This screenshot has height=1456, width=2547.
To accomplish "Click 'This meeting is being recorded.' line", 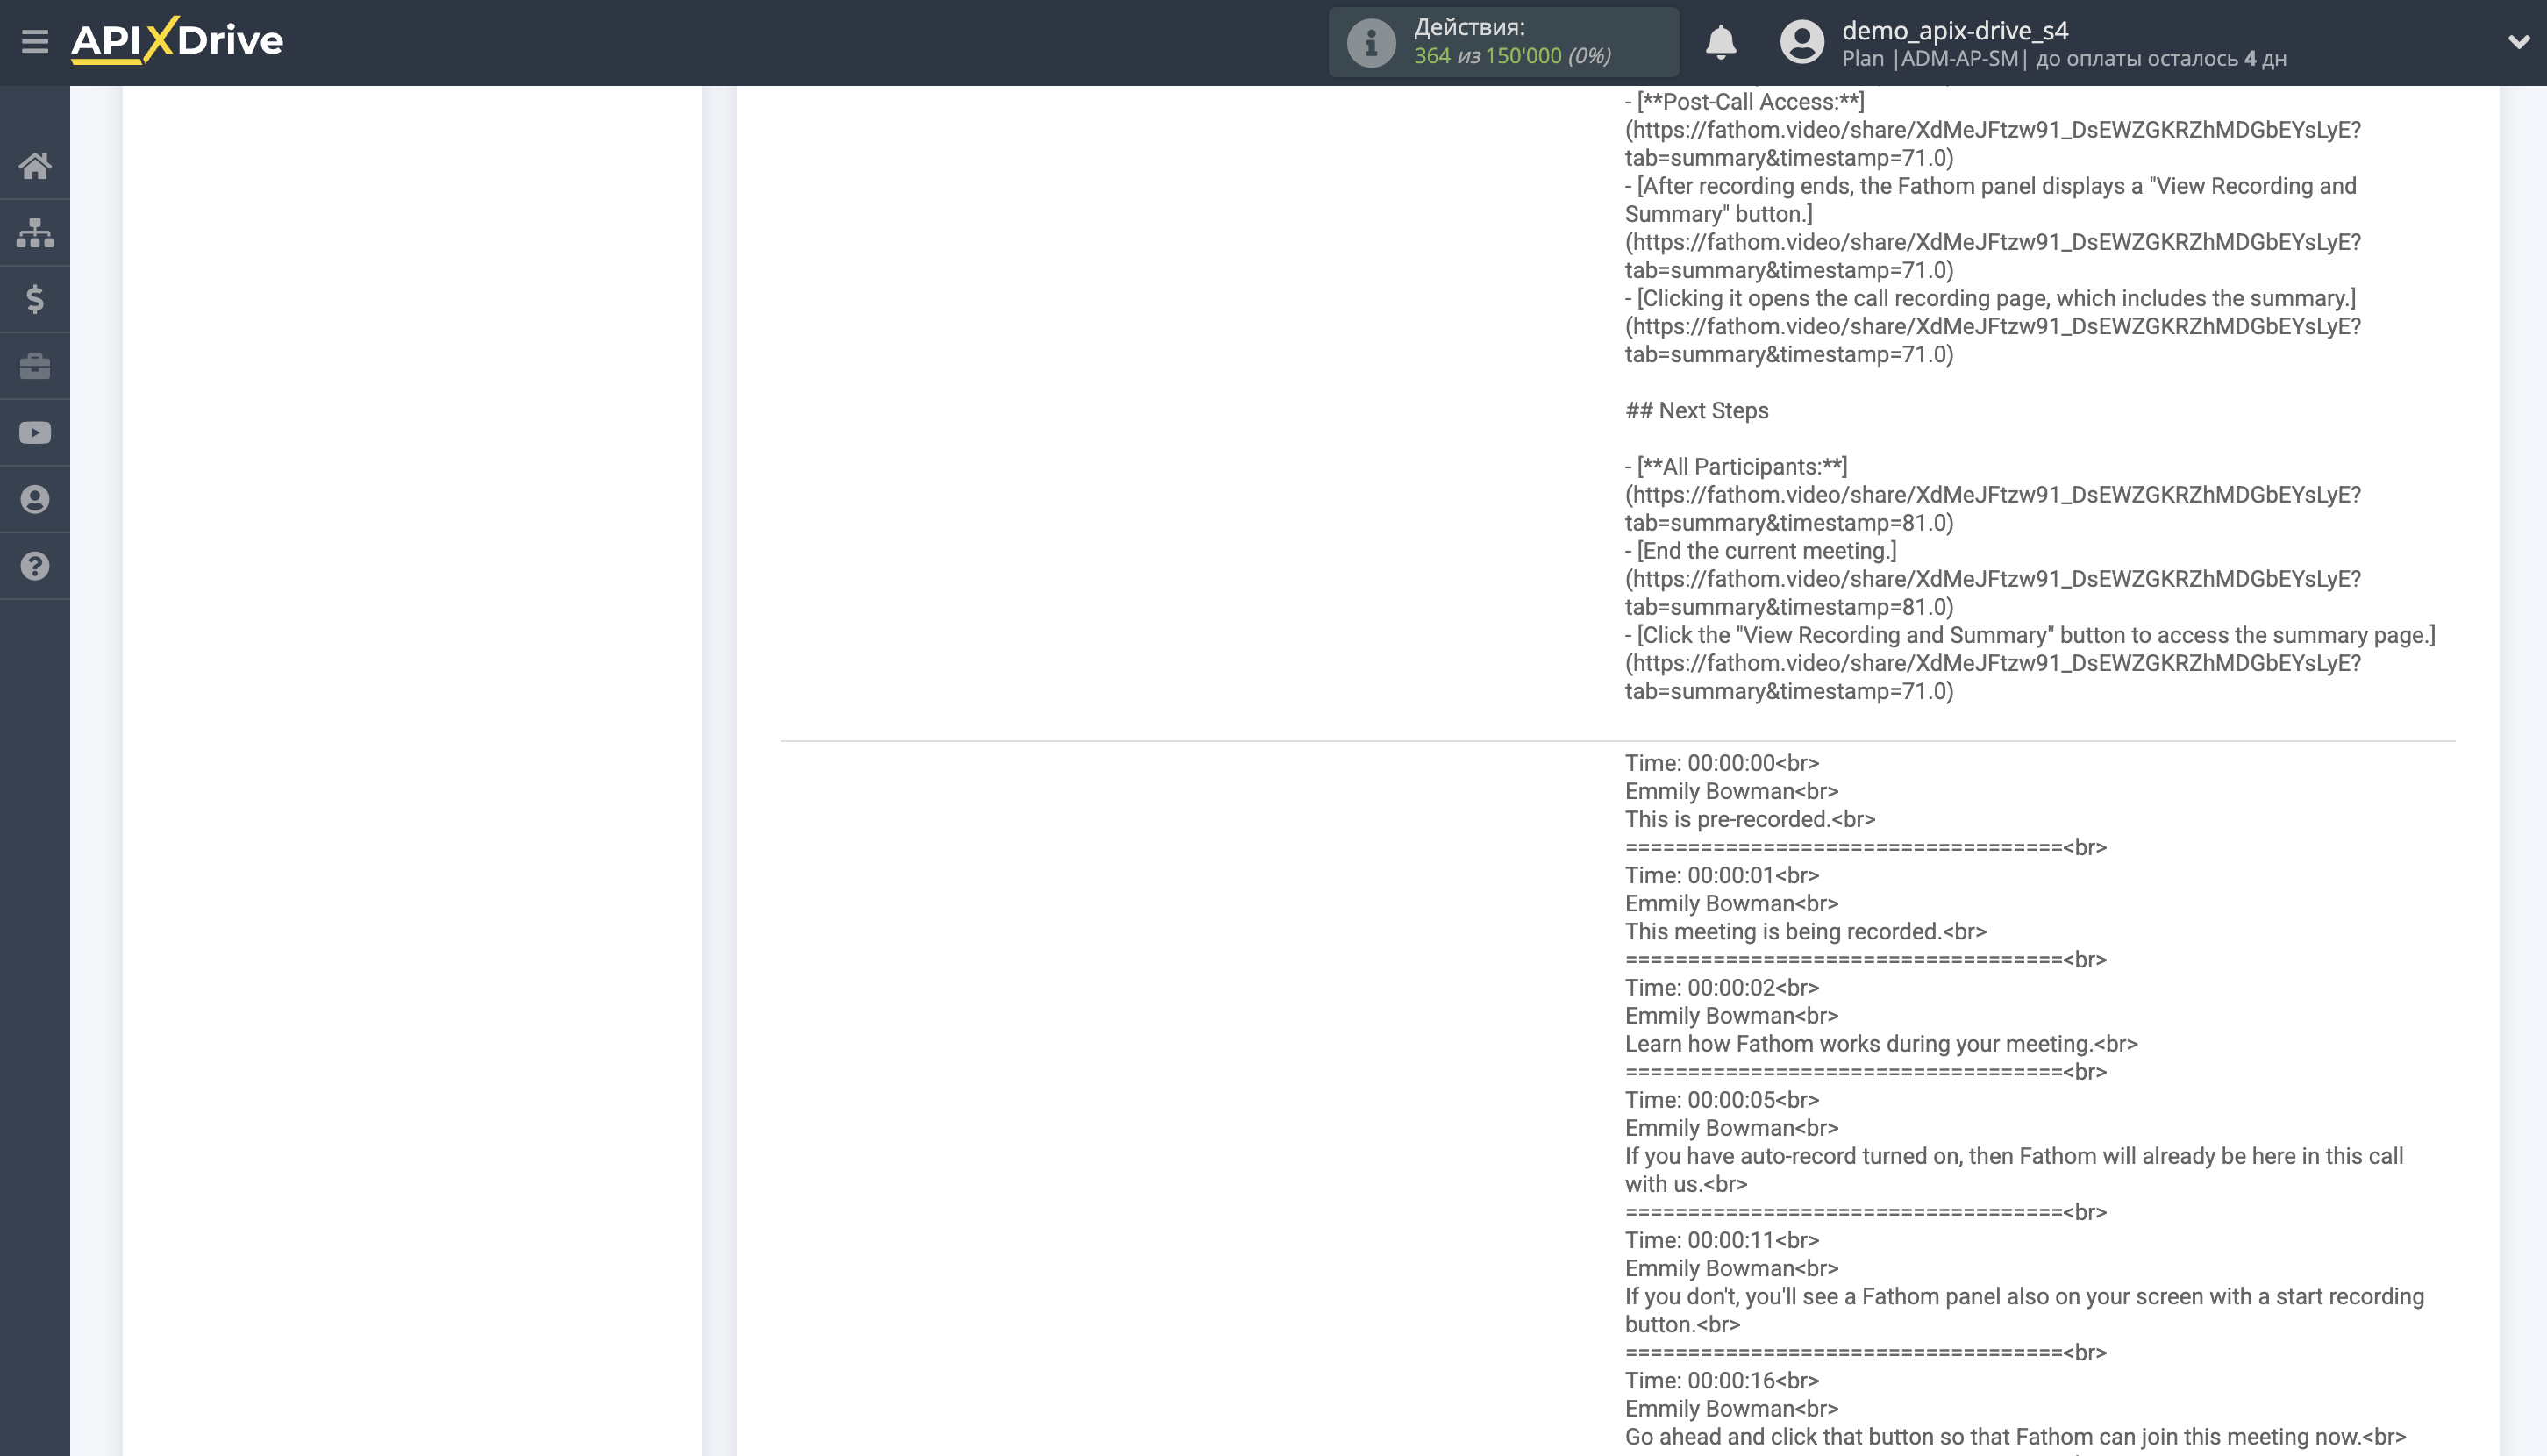I will tap(1805, 932).
